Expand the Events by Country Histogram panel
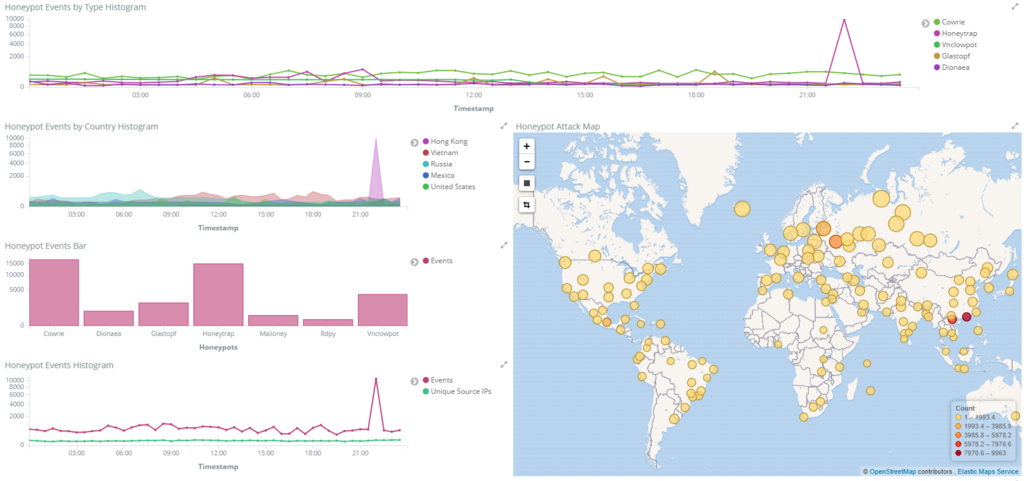The image size is (1024, 481). 504,126
